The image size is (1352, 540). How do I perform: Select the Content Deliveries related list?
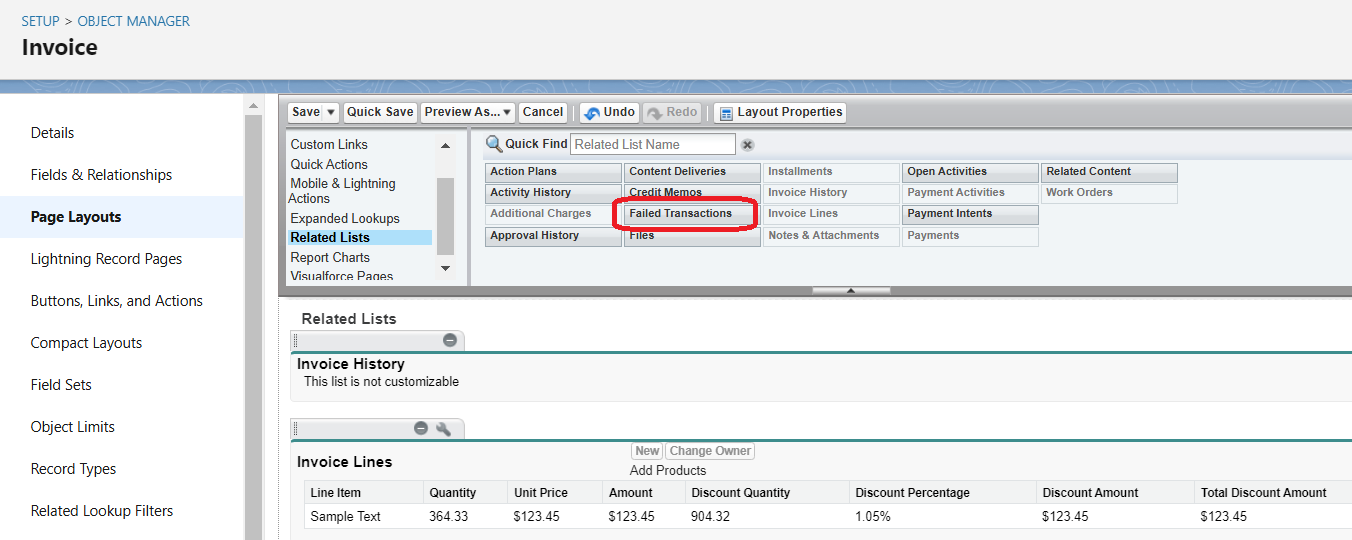click(692, 172)
